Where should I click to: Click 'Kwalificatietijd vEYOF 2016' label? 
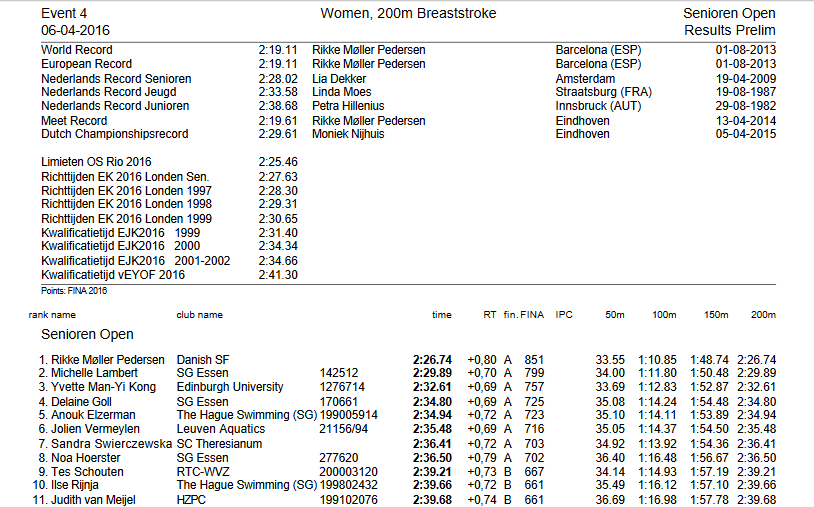(113, 275)
